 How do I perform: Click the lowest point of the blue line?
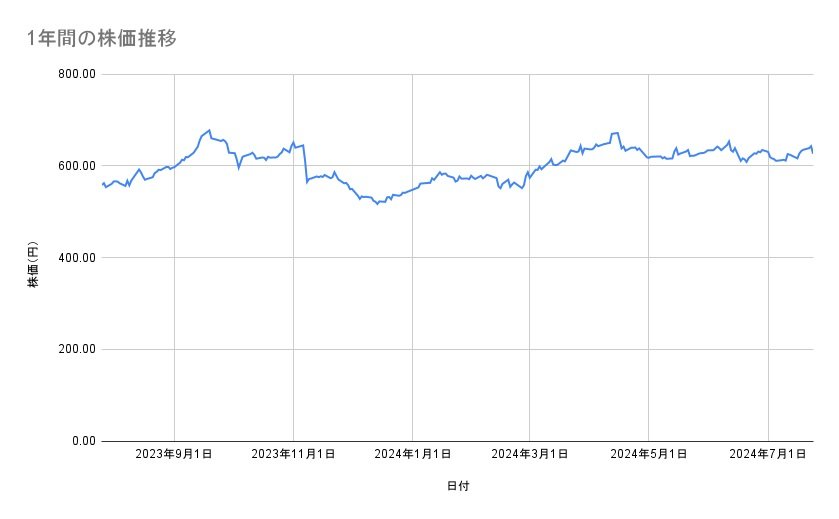coord(377,204)
